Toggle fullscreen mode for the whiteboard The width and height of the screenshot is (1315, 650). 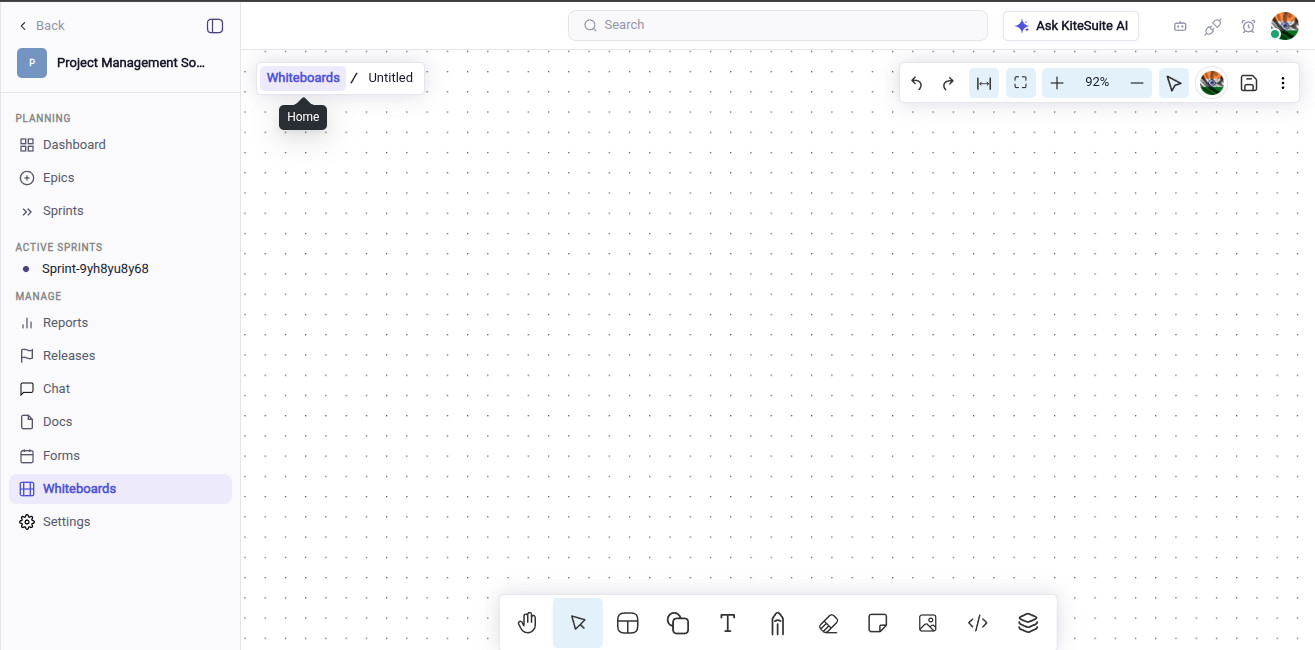pyautogui.click(x=1020, y=83)
